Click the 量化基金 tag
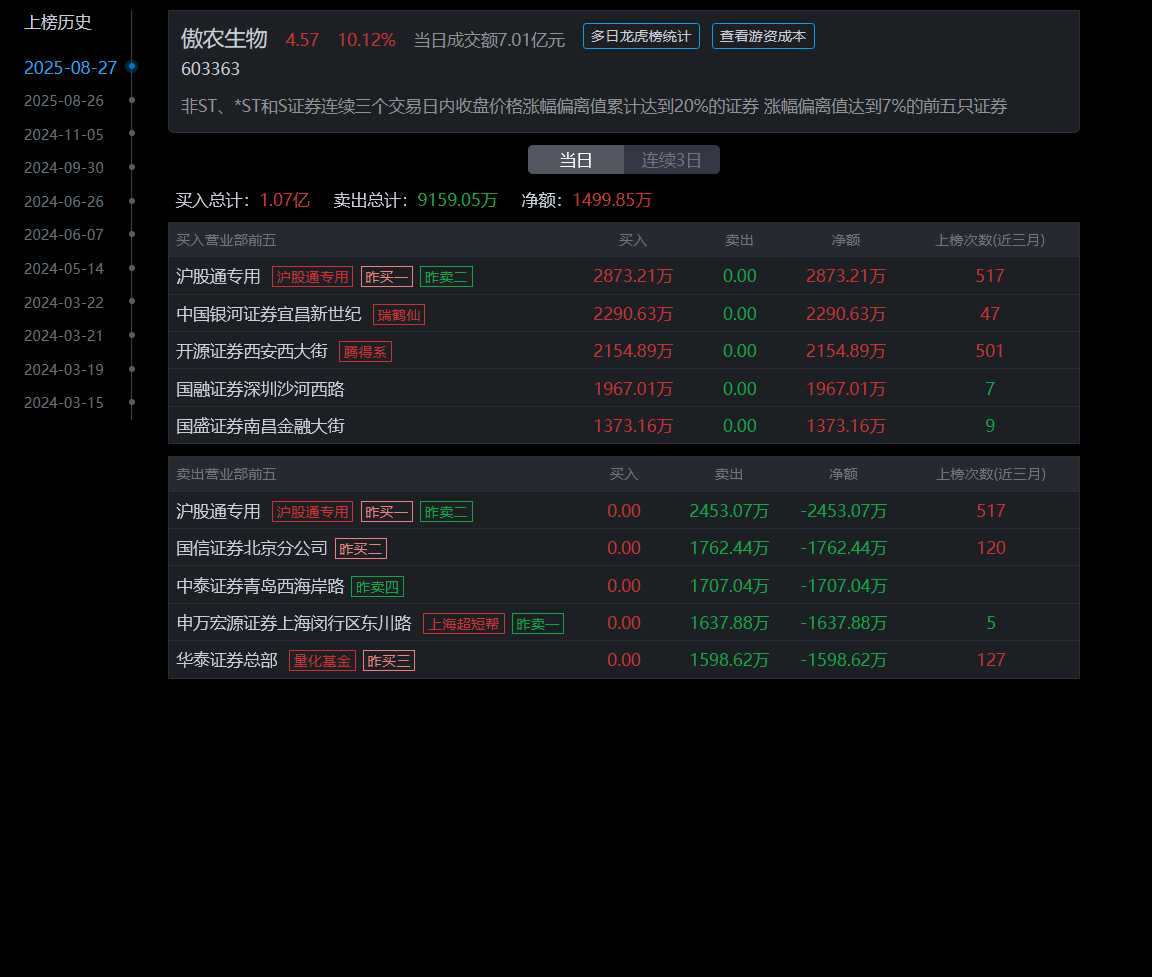 (323, 660)
